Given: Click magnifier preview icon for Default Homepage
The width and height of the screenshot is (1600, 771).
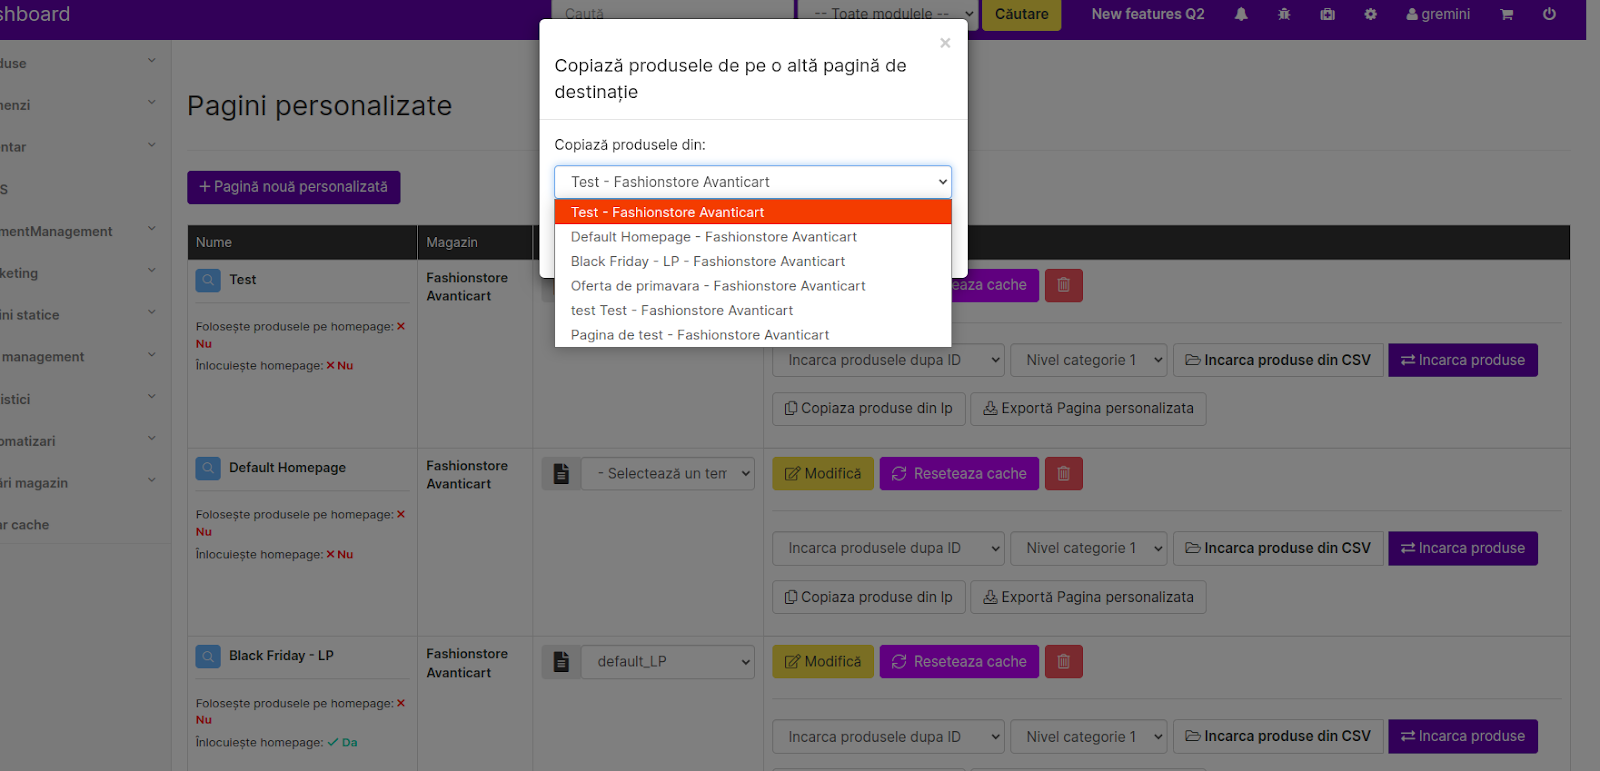Looking at the screenshot, I should pos(208,468).
